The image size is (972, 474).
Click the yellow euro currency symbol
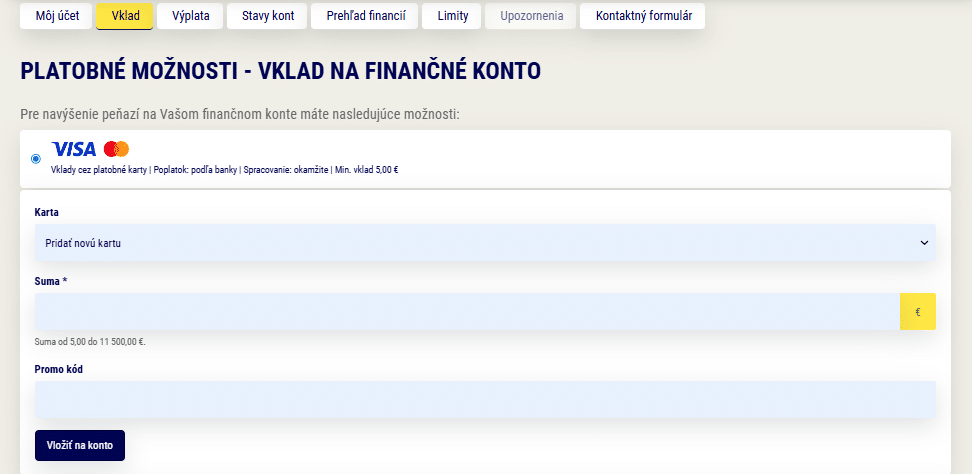pyautogui.click(x=917, y=312)
